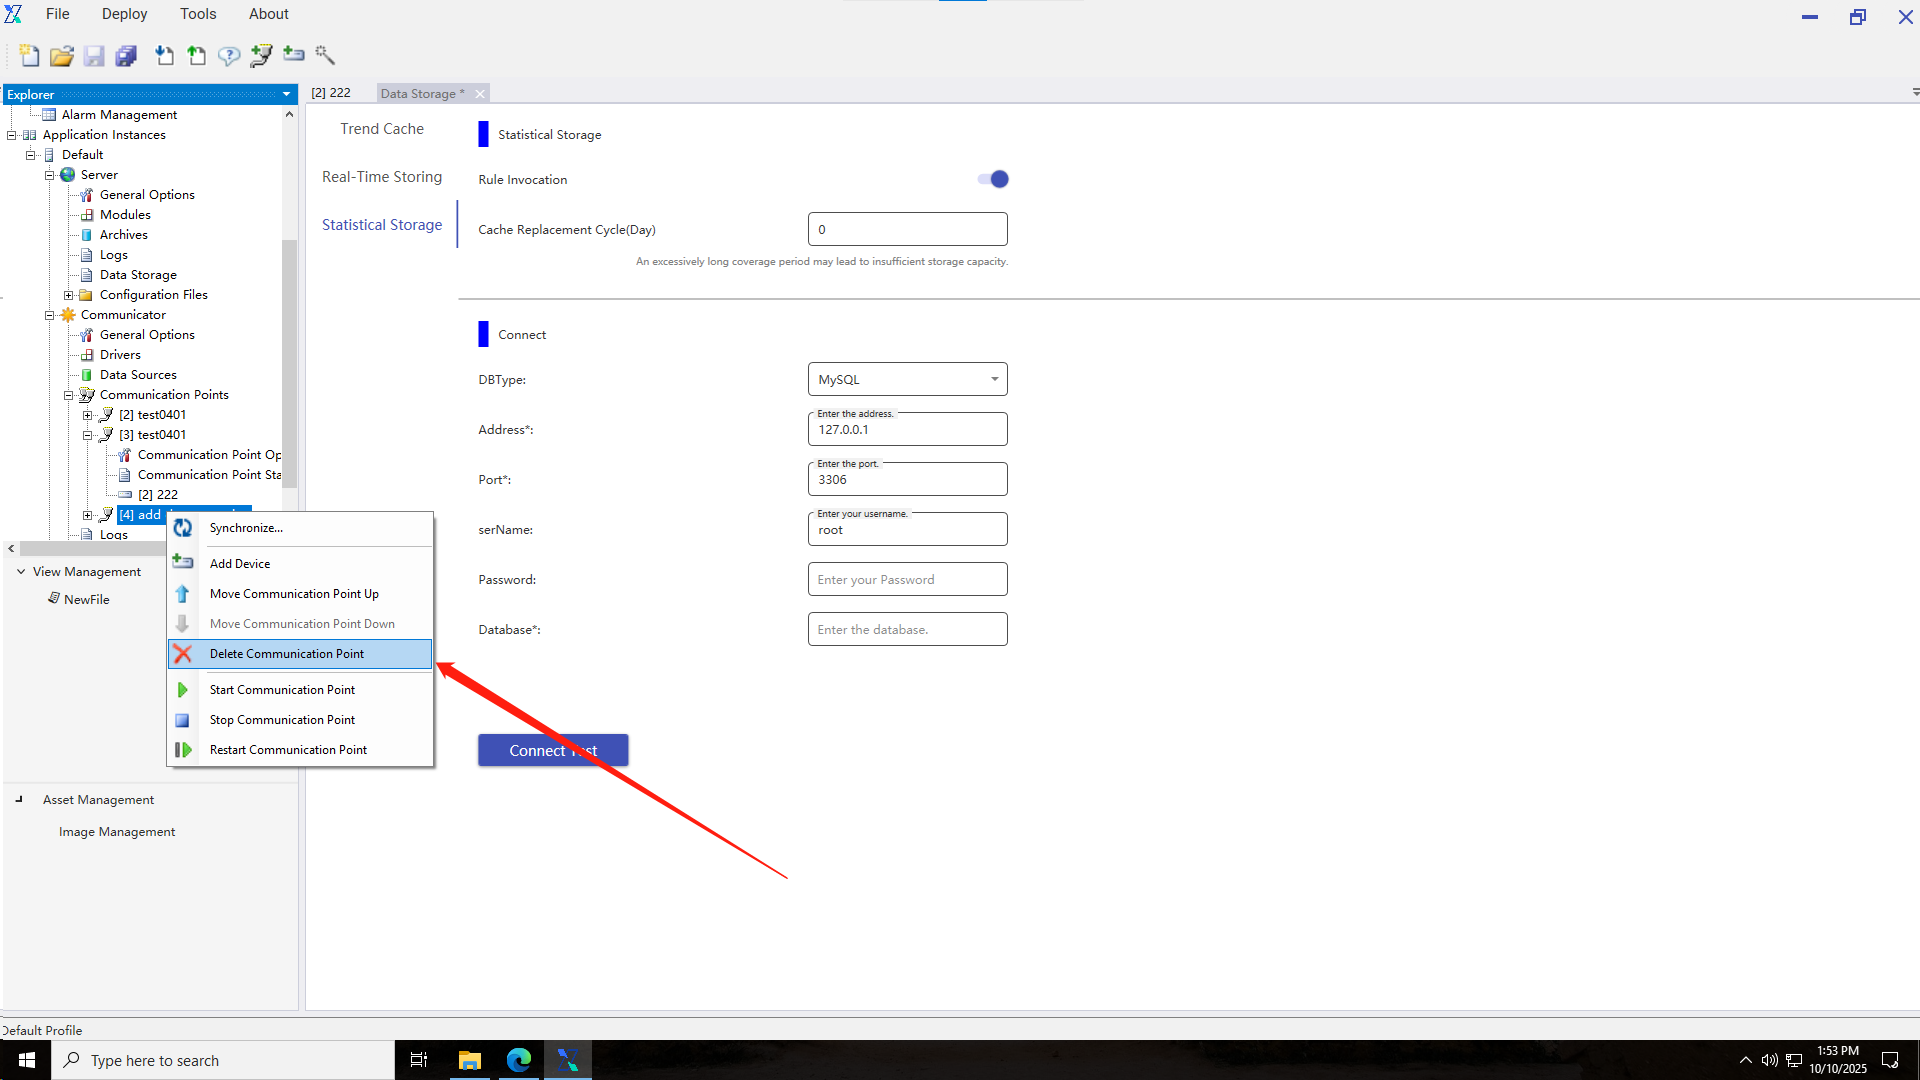Toggle the Rule Invocation switch
The width and height of the screenshot is (1920, 1080).
coord(993,179)
